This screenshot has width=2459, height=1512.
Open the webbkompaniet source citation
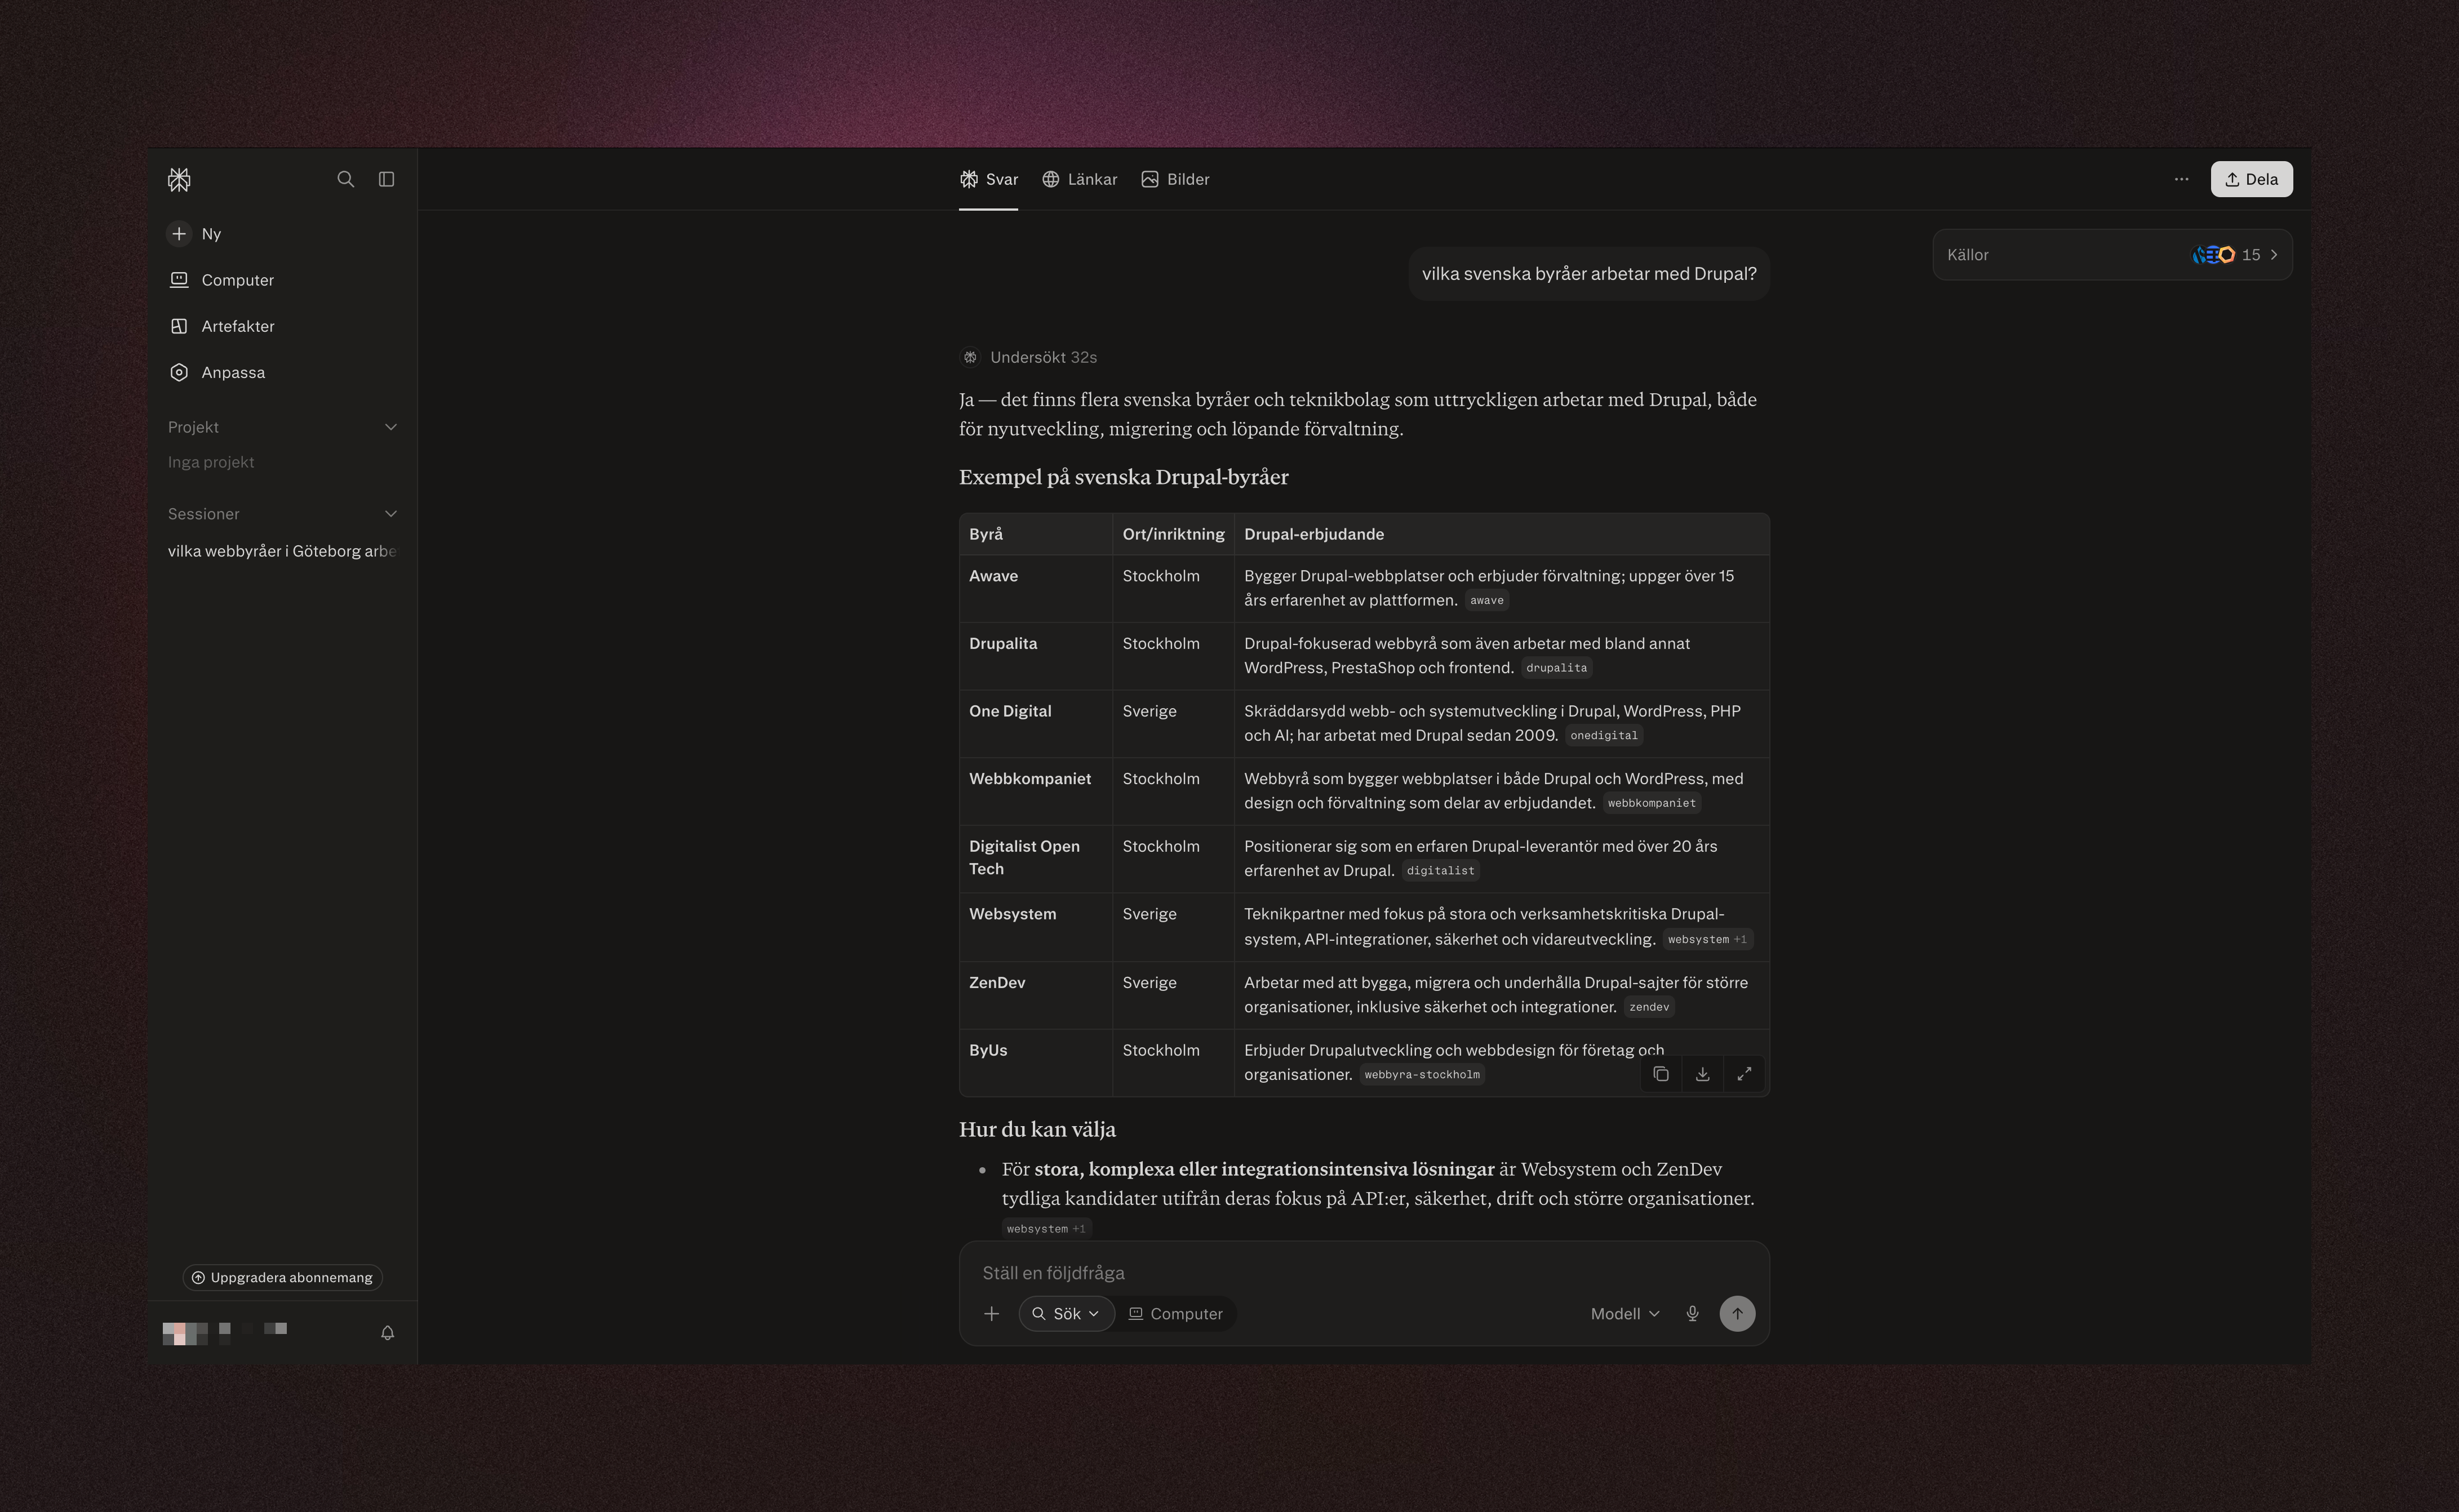tap(1651, 803)
